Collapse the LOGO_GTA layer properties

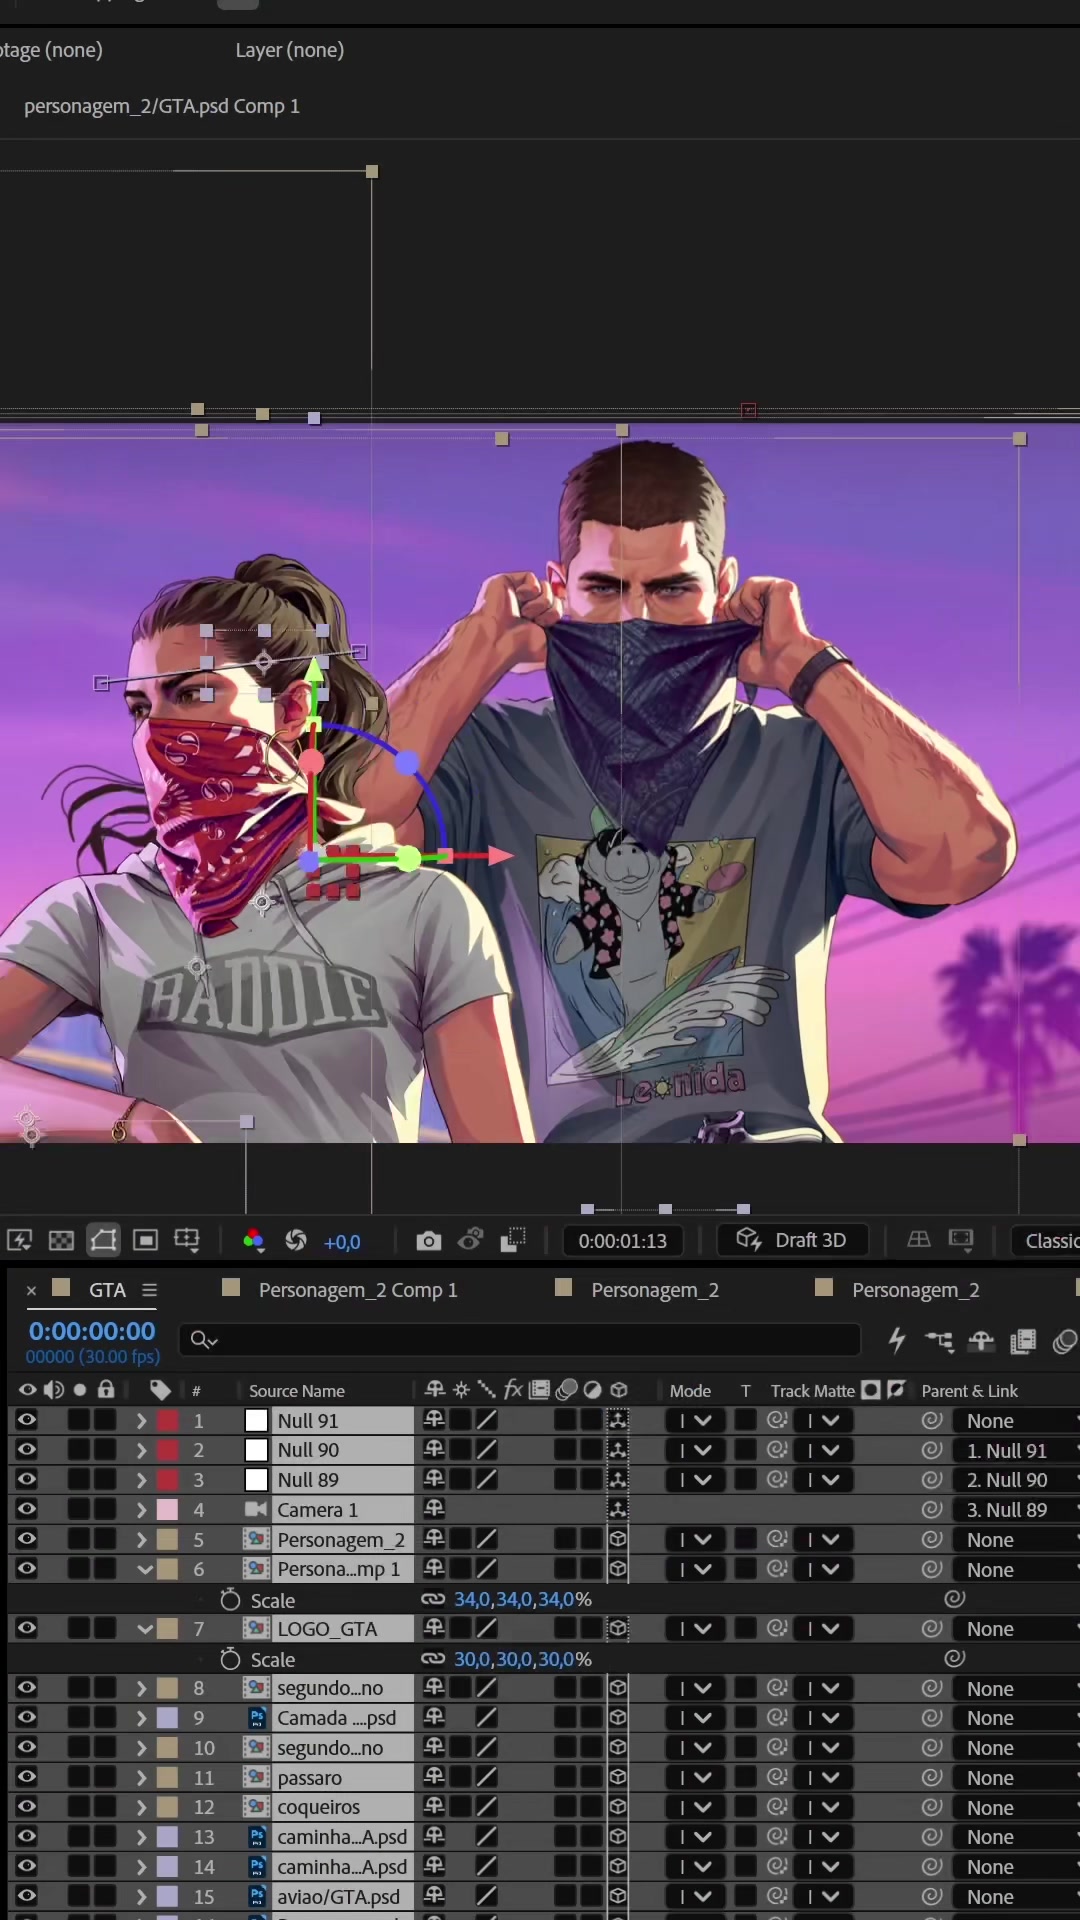(144, 1629)
